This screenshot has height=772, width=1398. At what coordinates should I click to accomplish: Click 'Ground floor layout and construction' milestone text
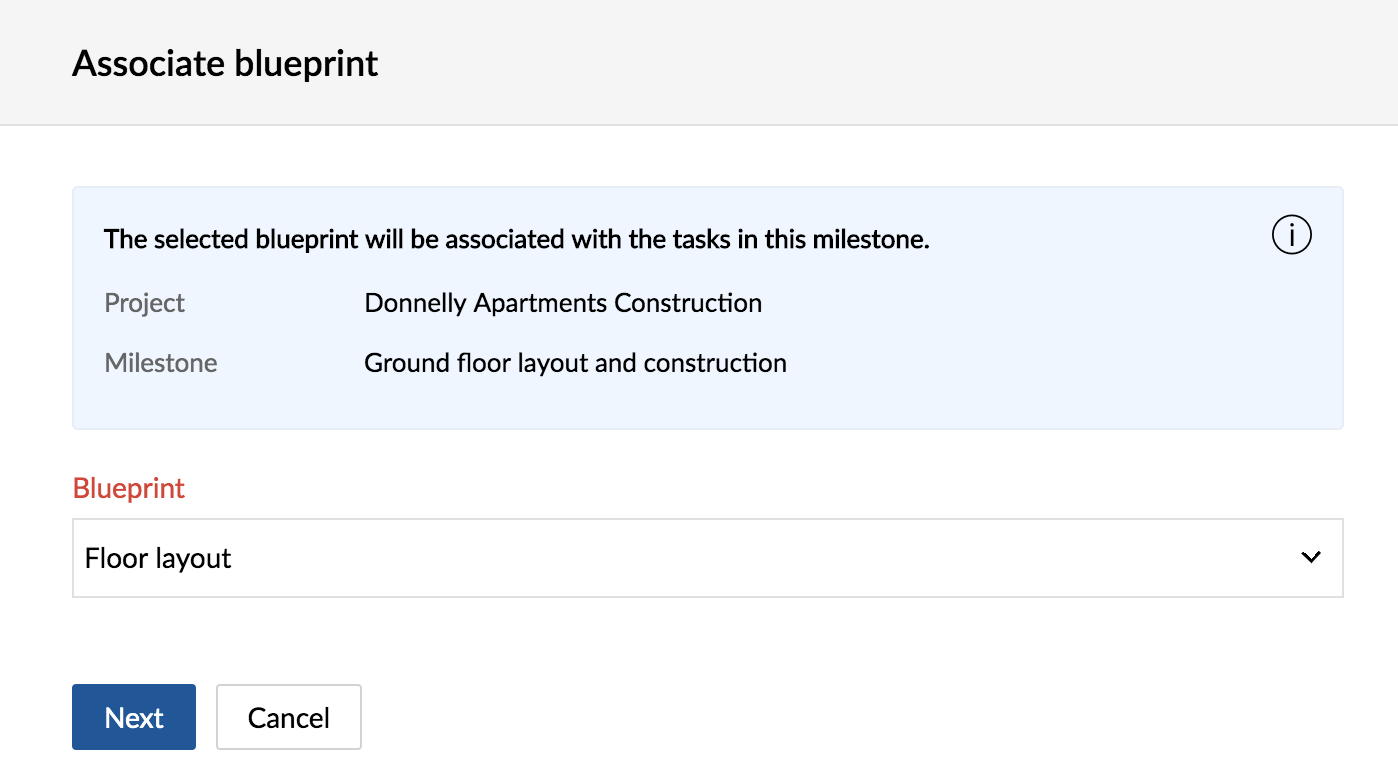click(x=575, y=363)
